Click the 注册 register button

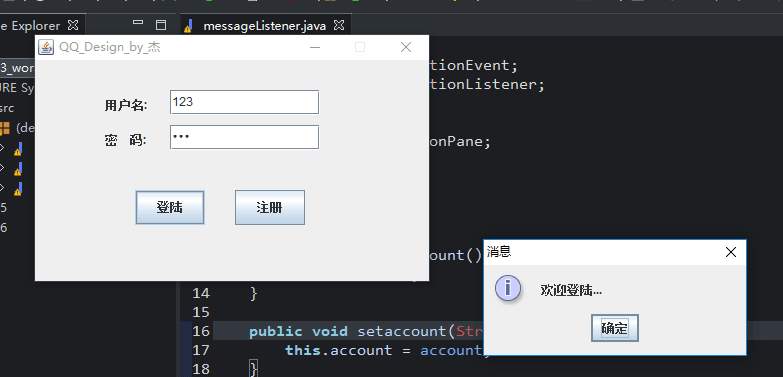click(x=270, y=207)
